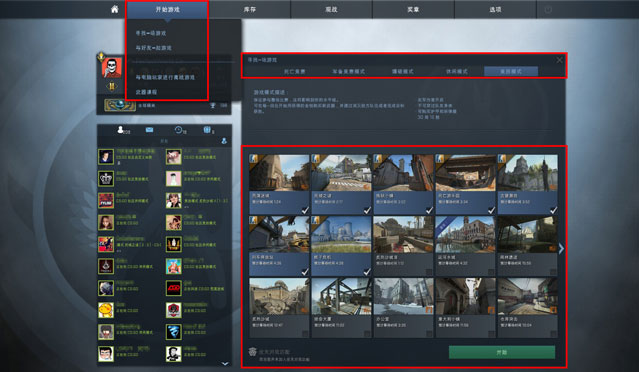Select the 殒命大厦 map thumbnail
639x372 pixels.
point(341,296)
